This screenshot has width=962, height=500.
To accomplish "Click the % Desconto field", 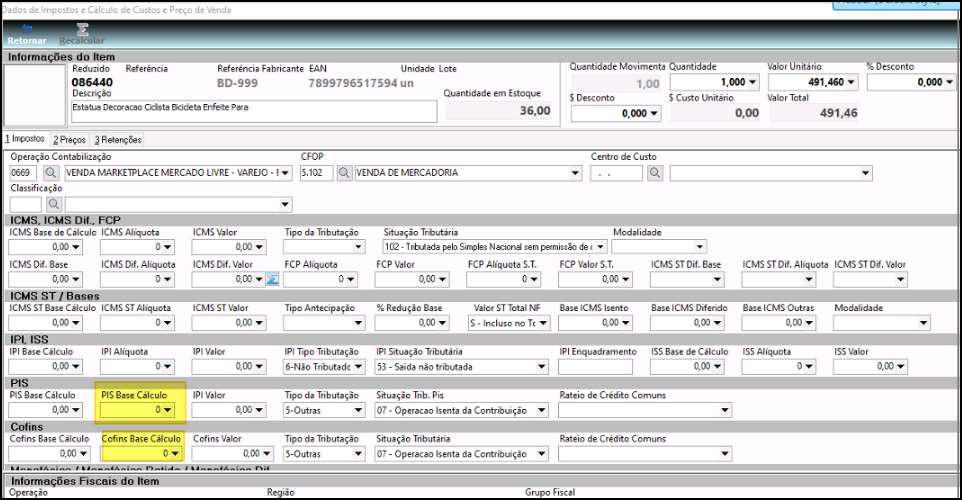I will point(912,82).
